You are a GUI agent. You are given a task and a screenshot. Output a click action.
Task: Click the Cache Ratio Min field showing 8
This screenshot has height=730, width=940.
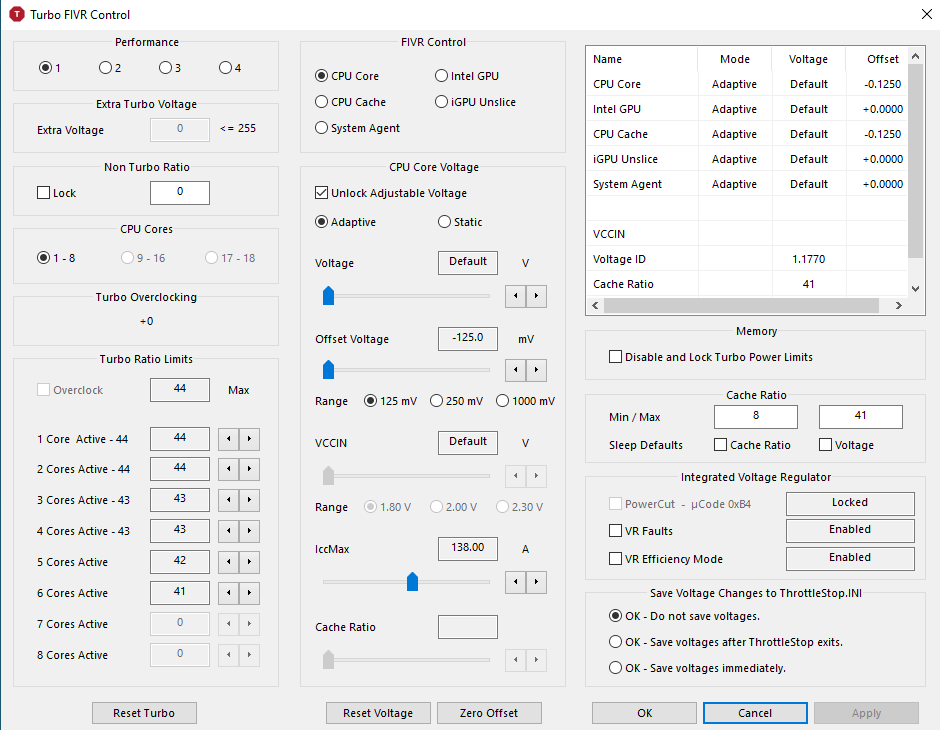coord(756,417)
